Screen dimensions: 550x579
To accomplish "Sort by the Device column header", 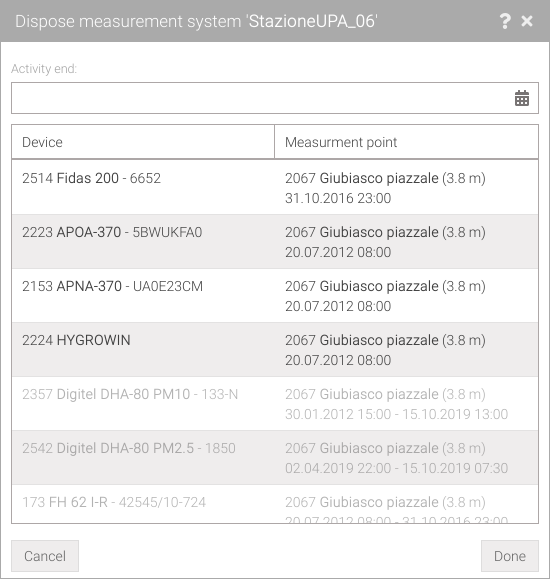I will pyautogui.click(x=143, y=142).
